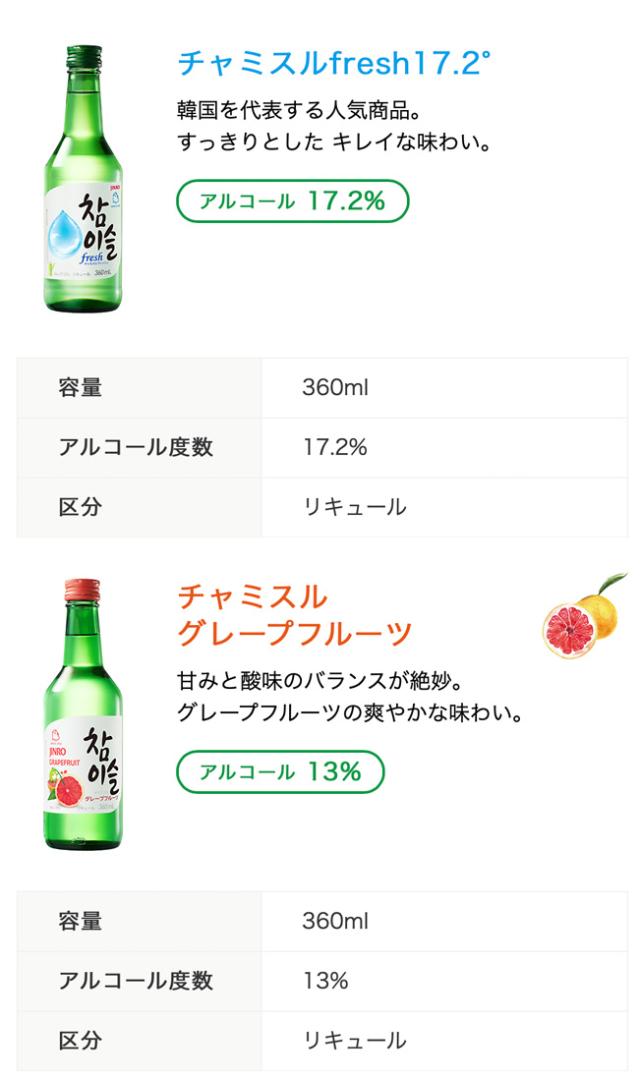
Task: Click 360ml value in the grapefruit product table
Action: tap(335, 921)
